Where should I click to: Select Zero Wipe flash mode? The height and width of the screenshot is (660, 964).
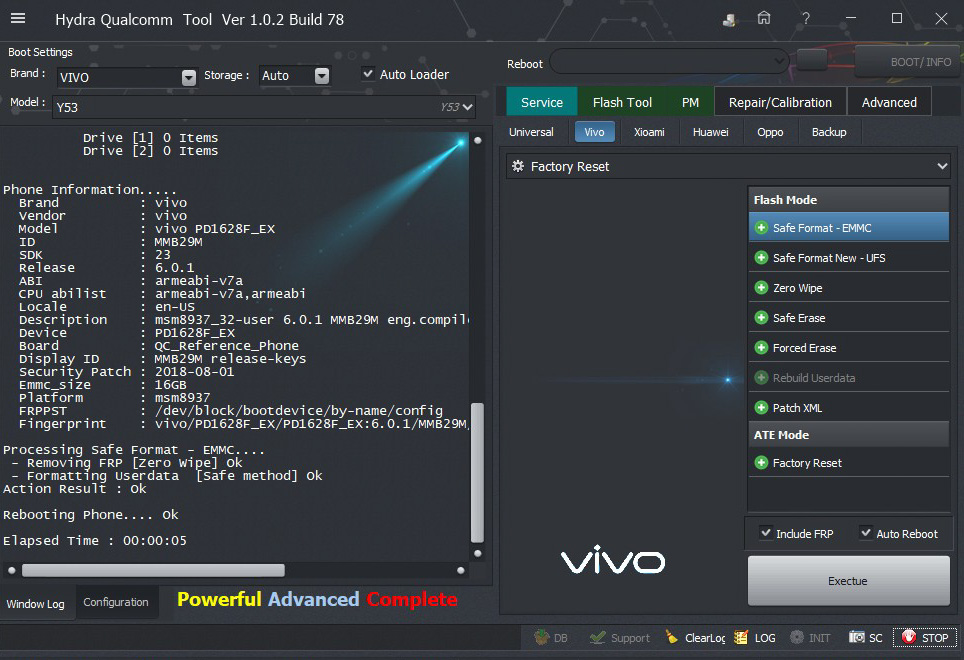coord(848,288)
